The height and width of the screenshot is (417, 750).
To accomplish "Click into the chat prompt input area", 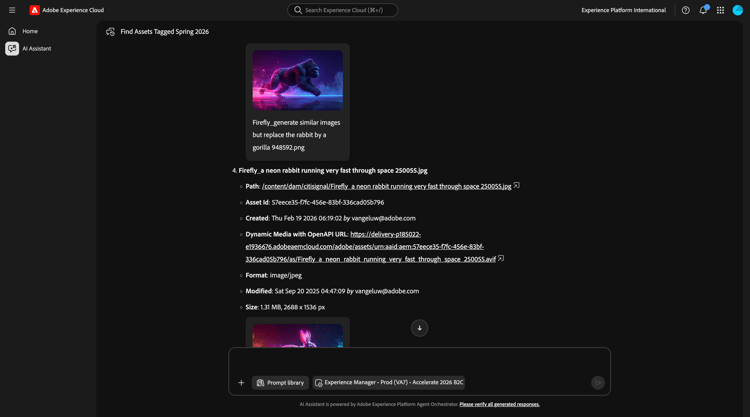I will pos(419,362).
